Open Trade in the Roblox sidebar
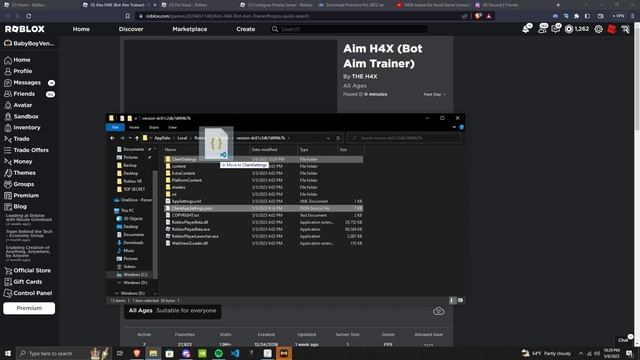 coord(17,139)
